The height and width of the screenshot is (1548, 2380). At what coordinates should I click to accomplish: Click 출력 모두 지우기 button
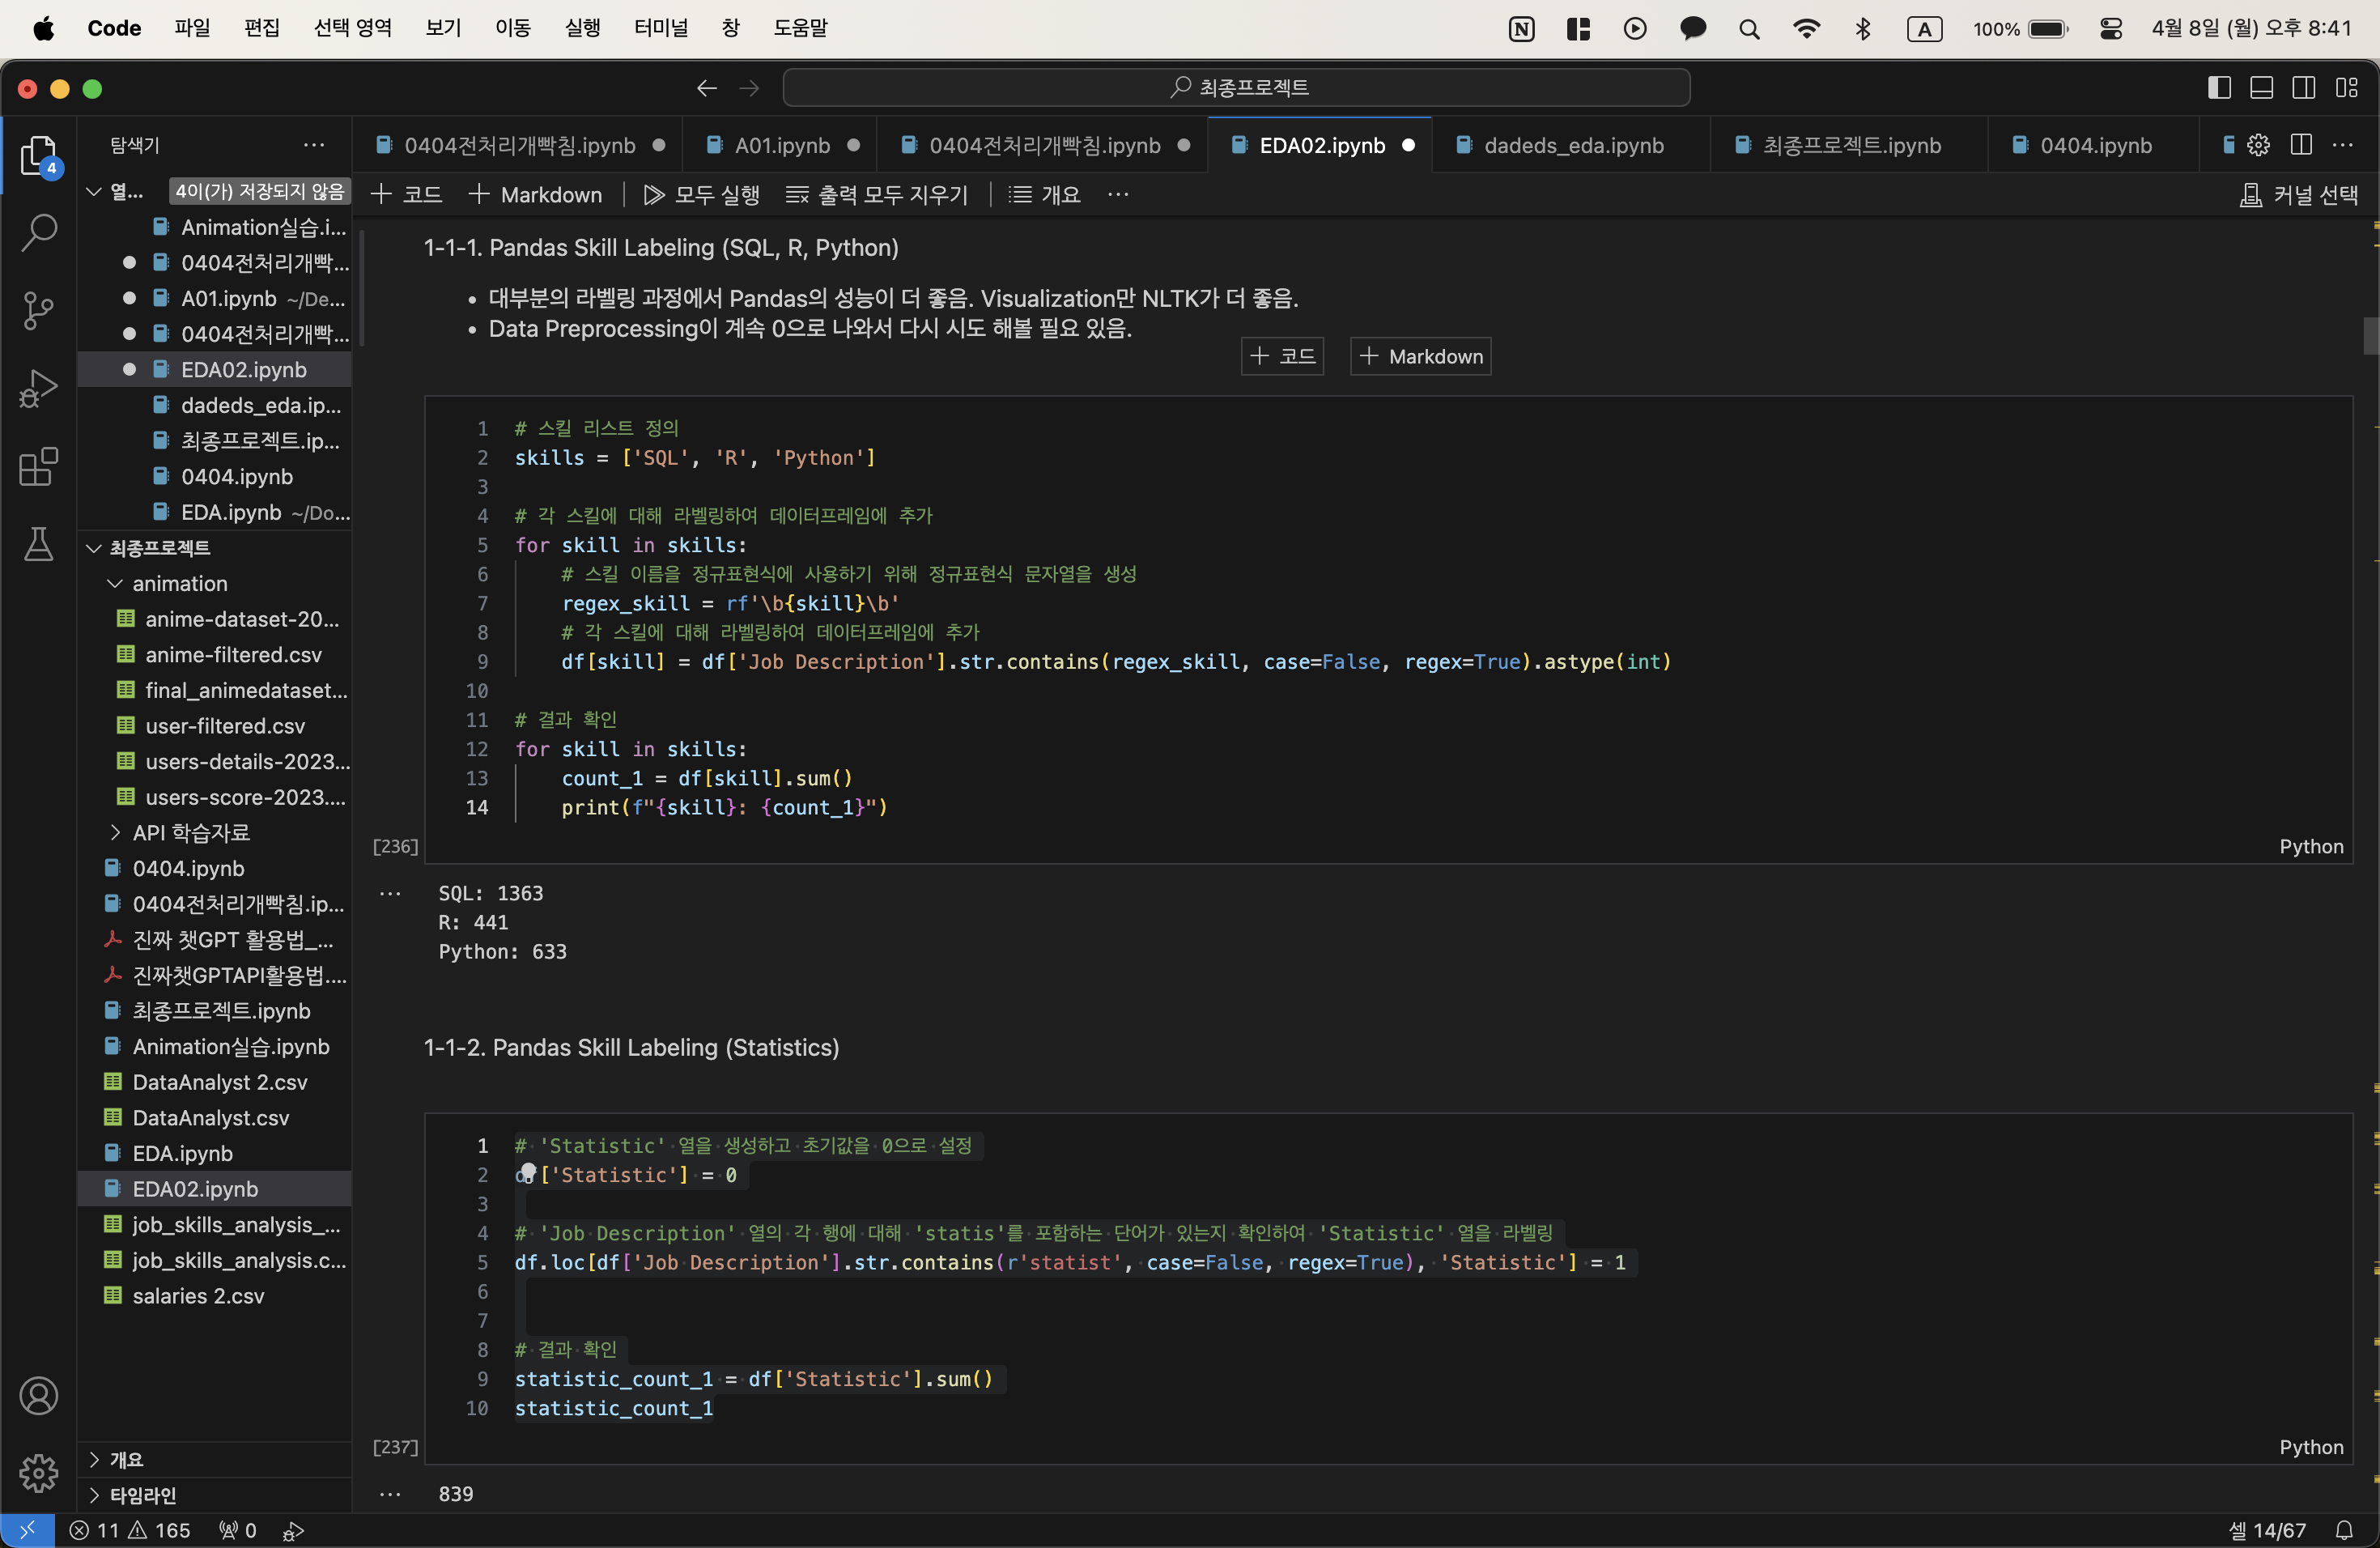click(877, 194)
